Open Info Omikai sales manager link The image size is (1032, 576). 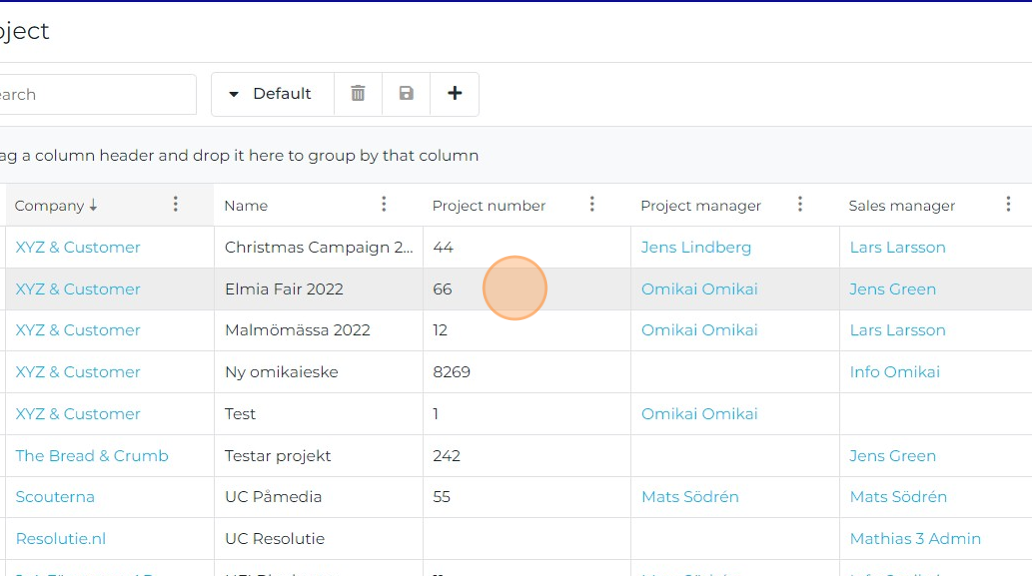pos(895,372)
